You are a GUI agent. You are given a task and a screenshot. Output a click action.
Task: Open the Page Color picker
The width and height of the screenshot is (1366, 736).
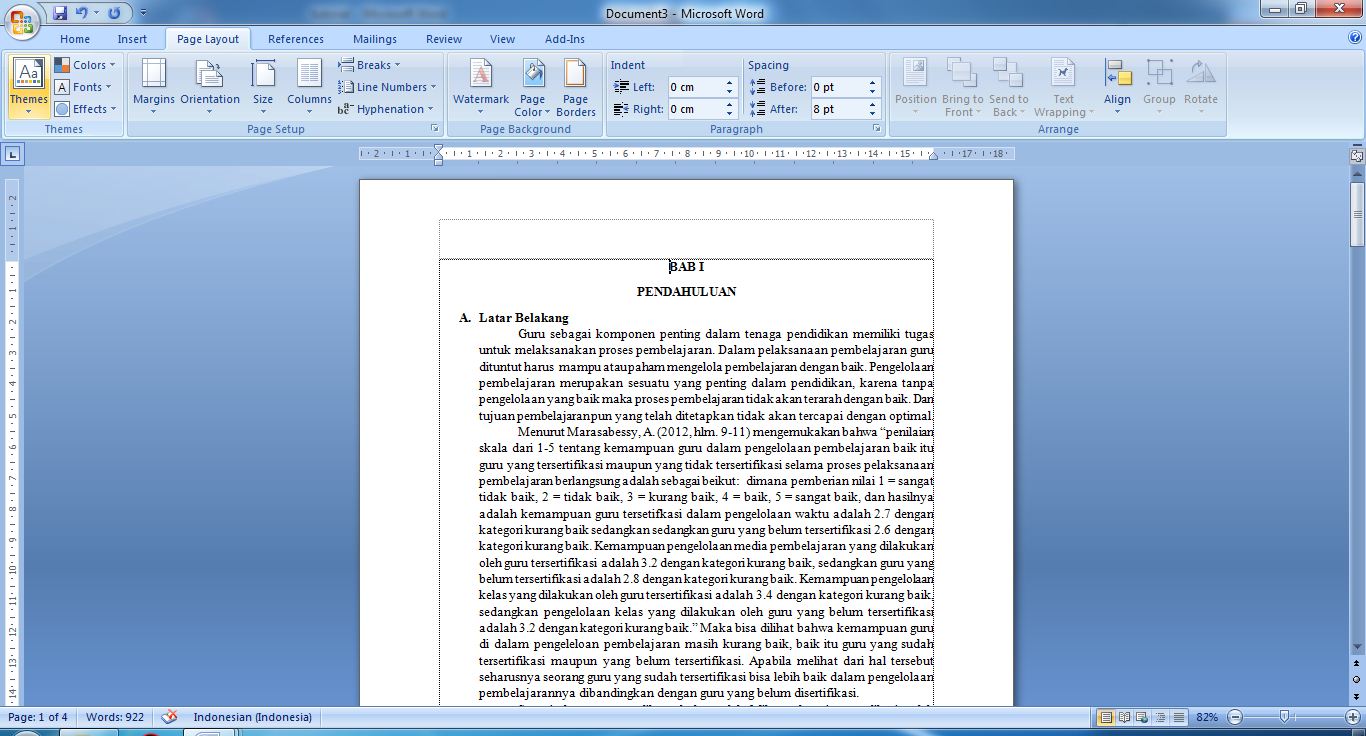[533, 86]
